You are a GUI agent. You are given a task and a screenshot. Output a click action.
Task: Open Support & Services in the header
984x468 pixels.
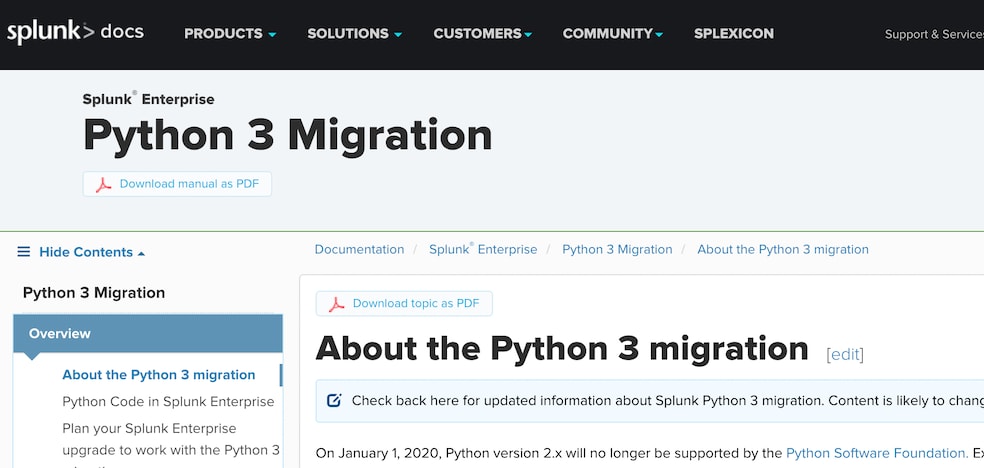(x=934, y=35)
